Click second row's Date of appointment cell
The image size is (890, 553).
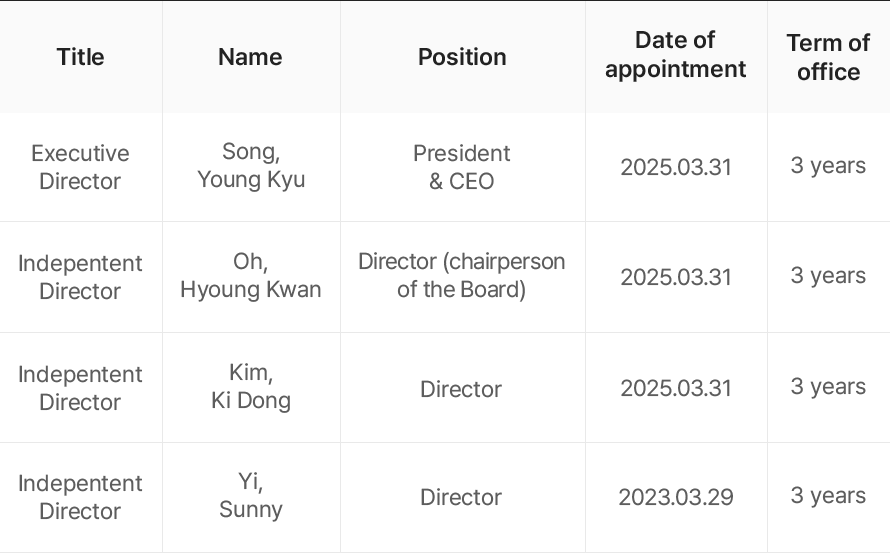(675, 277)
